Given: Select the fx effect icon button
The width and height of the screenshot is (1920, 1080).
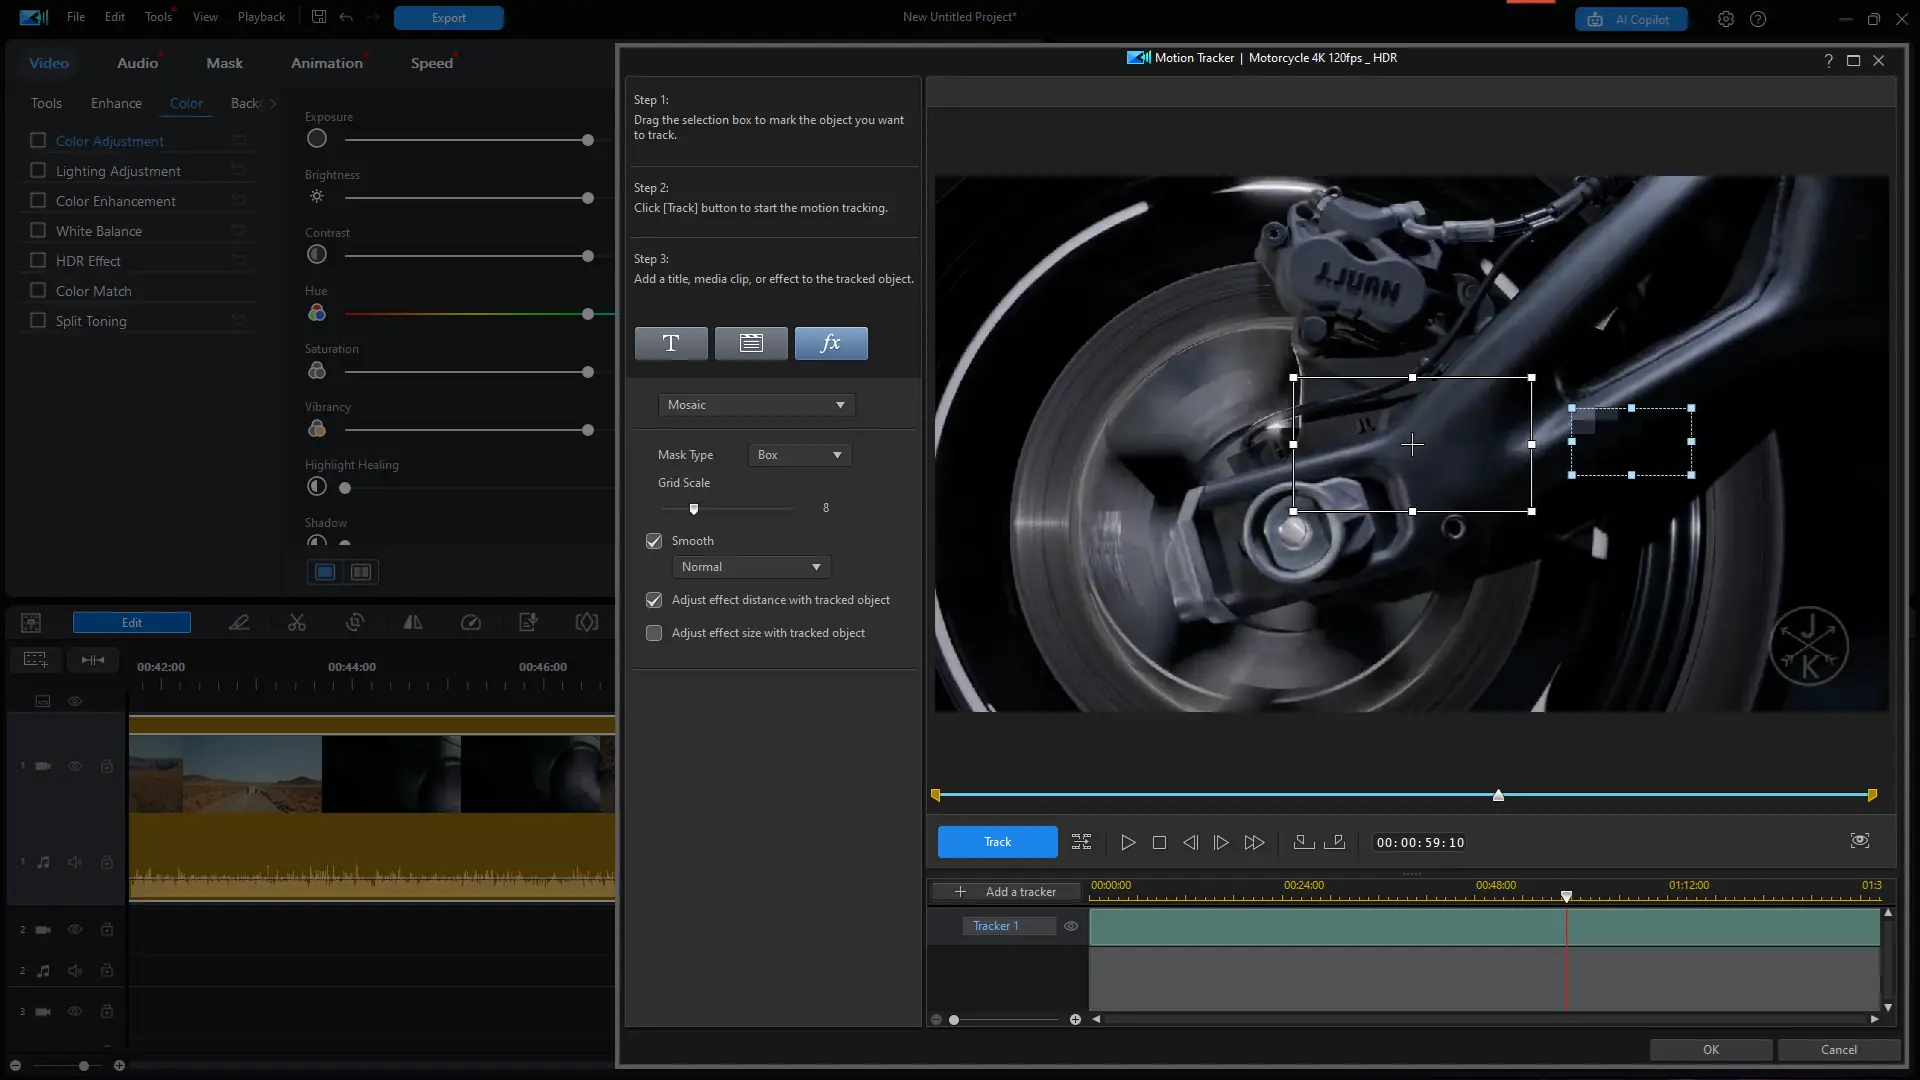Looking at the screenshot, I should (831, 343).
